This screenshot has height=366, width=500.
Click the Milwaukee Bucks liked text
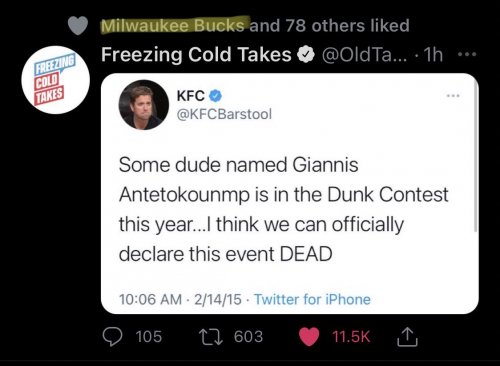click(x=173, y=26)
